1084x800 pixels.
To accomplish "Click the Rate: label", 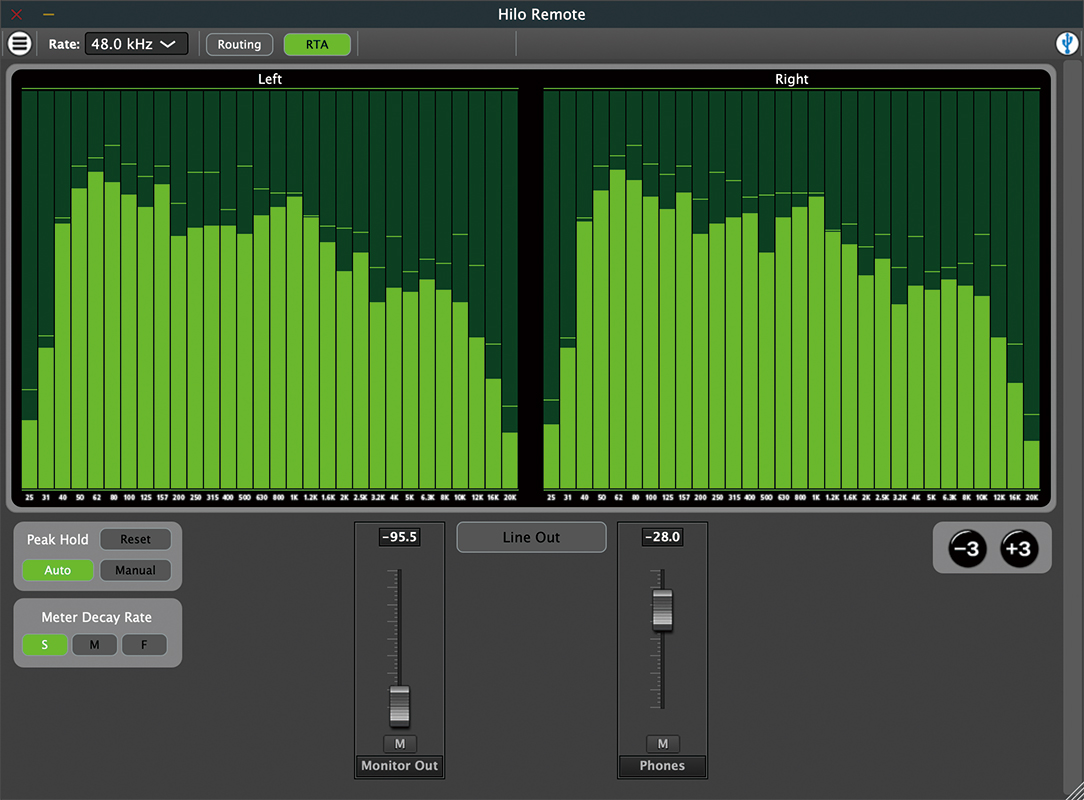I will pyautogui.click(x=64, y=44).
